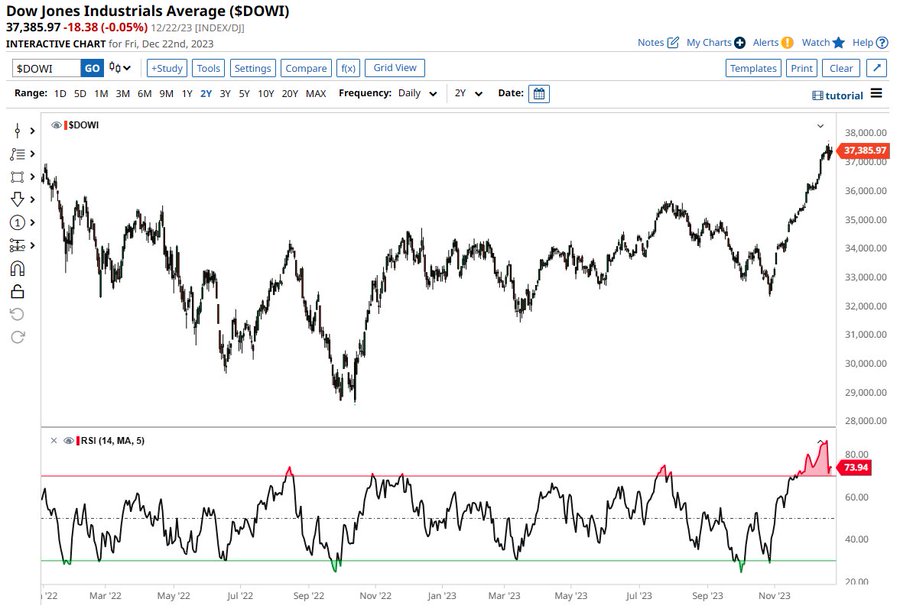This screenshot has width=900, height=612.
Task: Open the line drawing tools
Action: [17, 154]
